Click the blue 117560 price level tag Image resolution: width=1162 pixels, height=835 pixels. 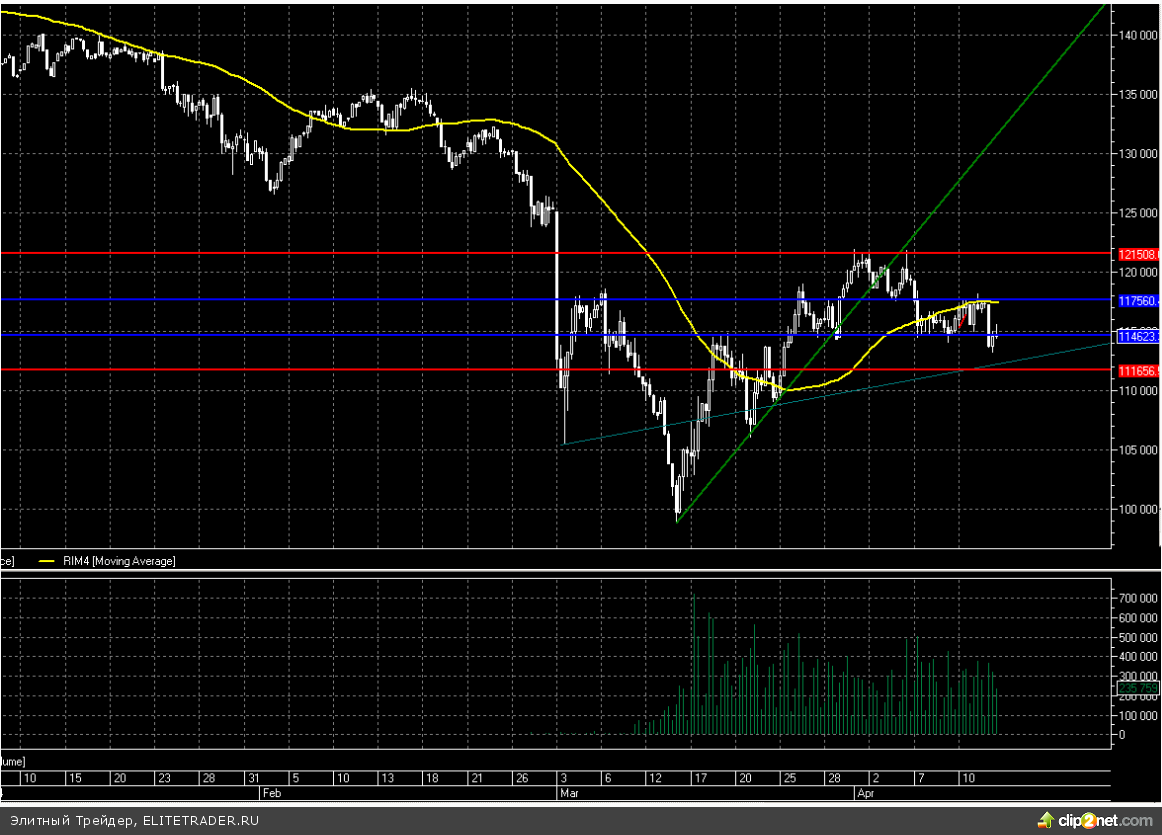point(1137,300)
